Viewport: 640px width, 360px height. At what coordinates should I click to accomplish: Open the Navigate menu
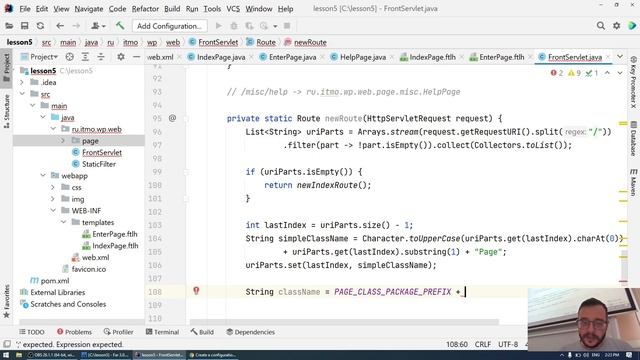(x=89, y=9)
